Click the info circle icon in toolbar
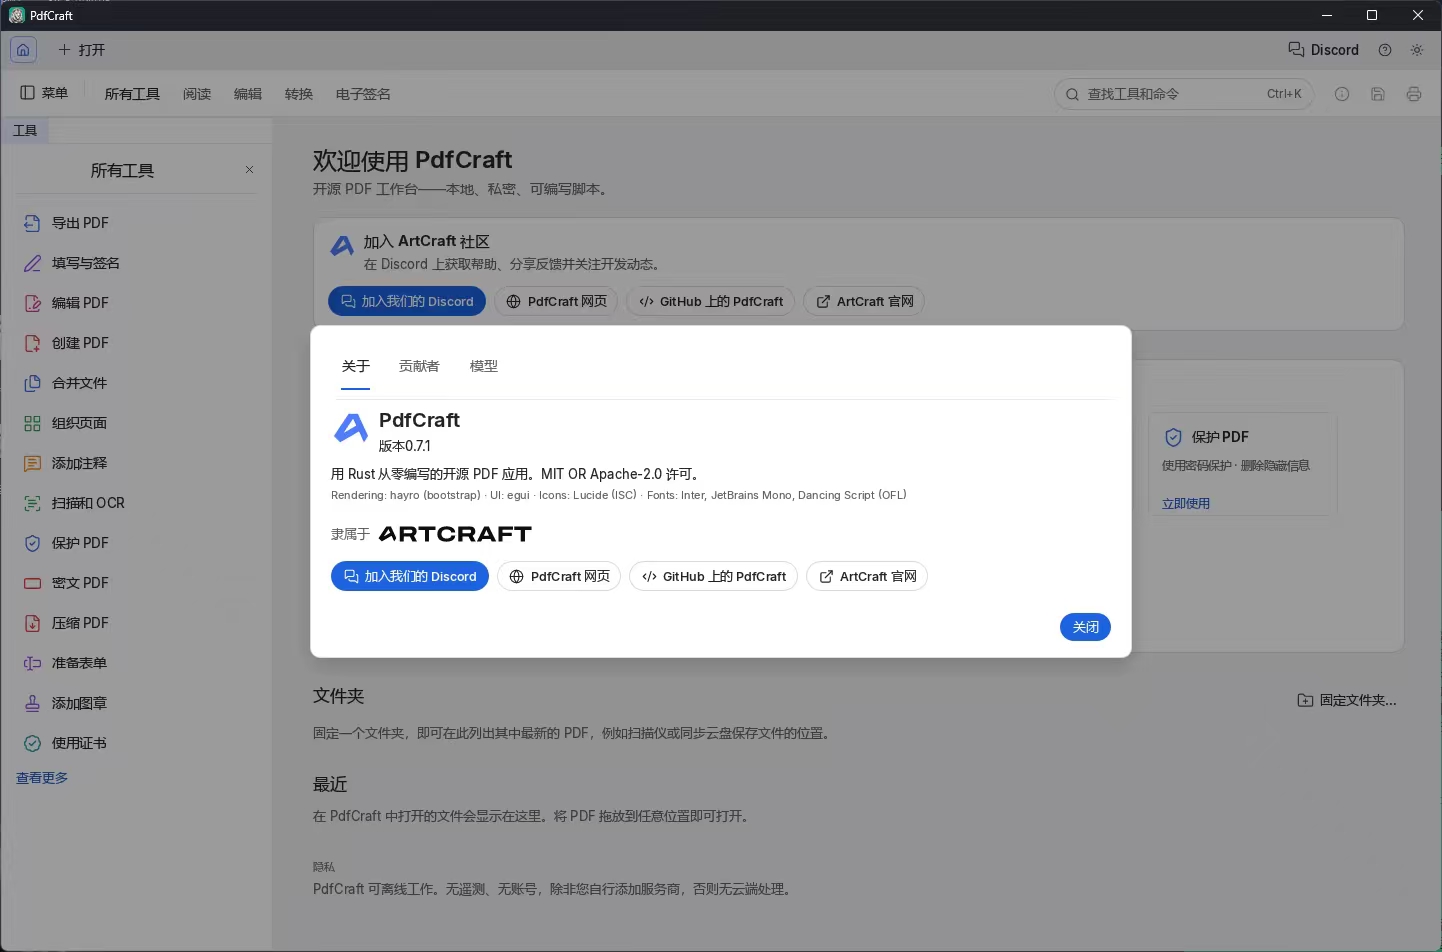 (x=1342, y=94)
